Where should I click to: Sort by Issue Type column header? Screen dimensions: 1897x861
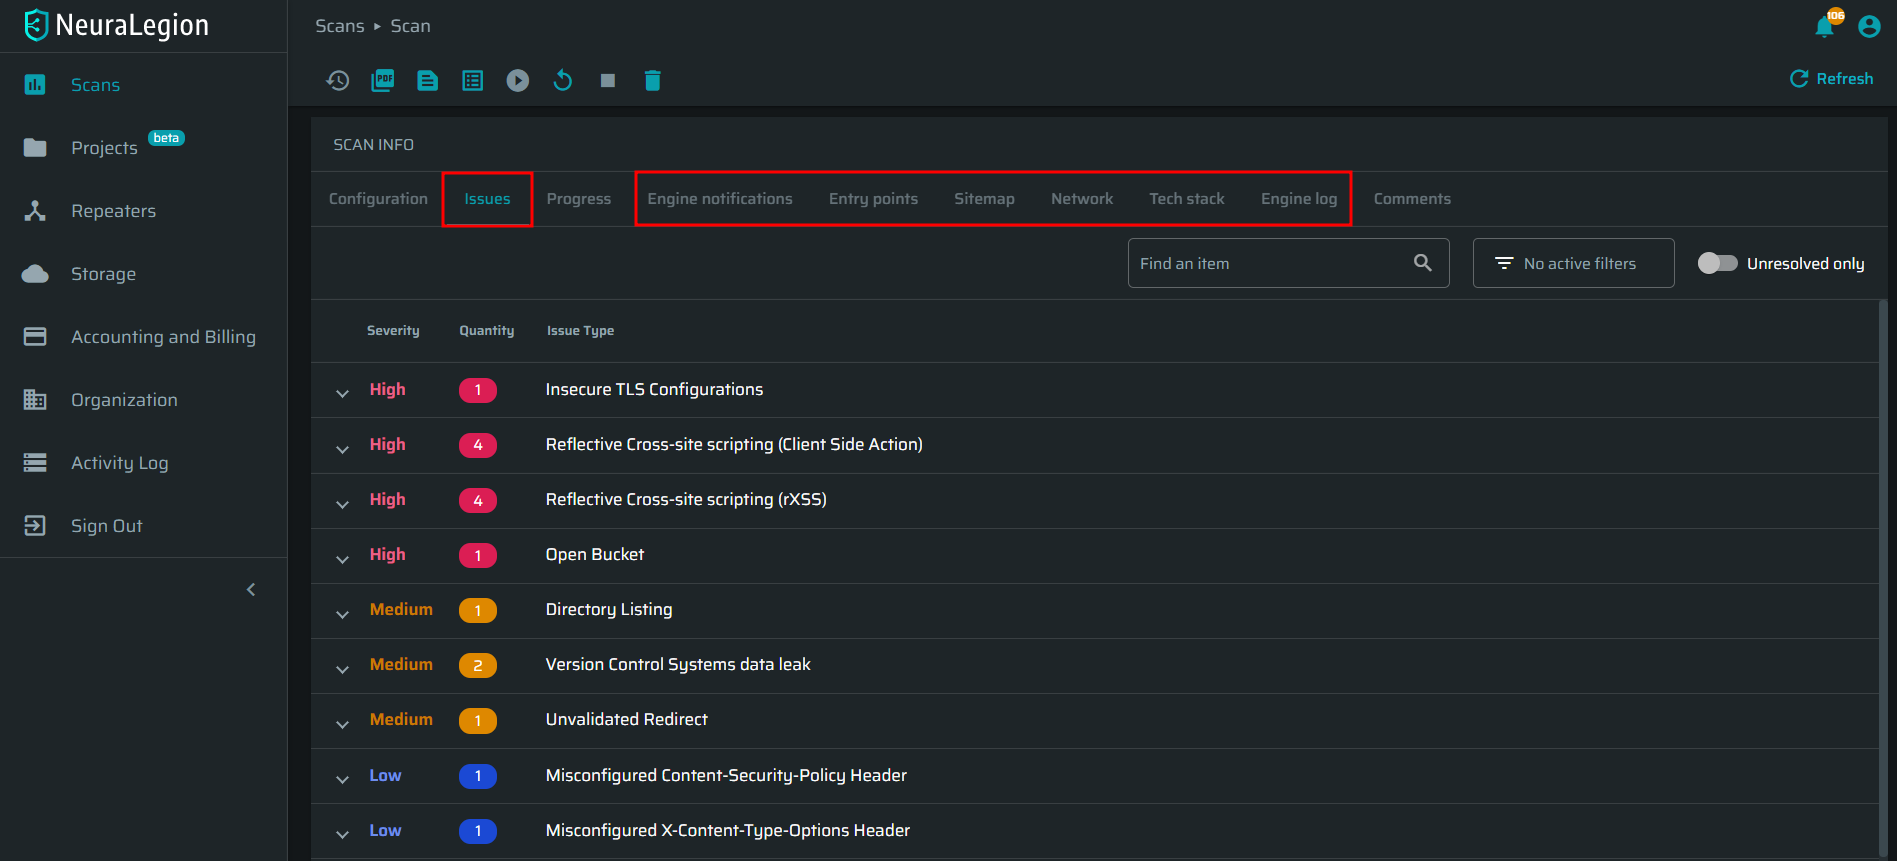coord(580,331)
